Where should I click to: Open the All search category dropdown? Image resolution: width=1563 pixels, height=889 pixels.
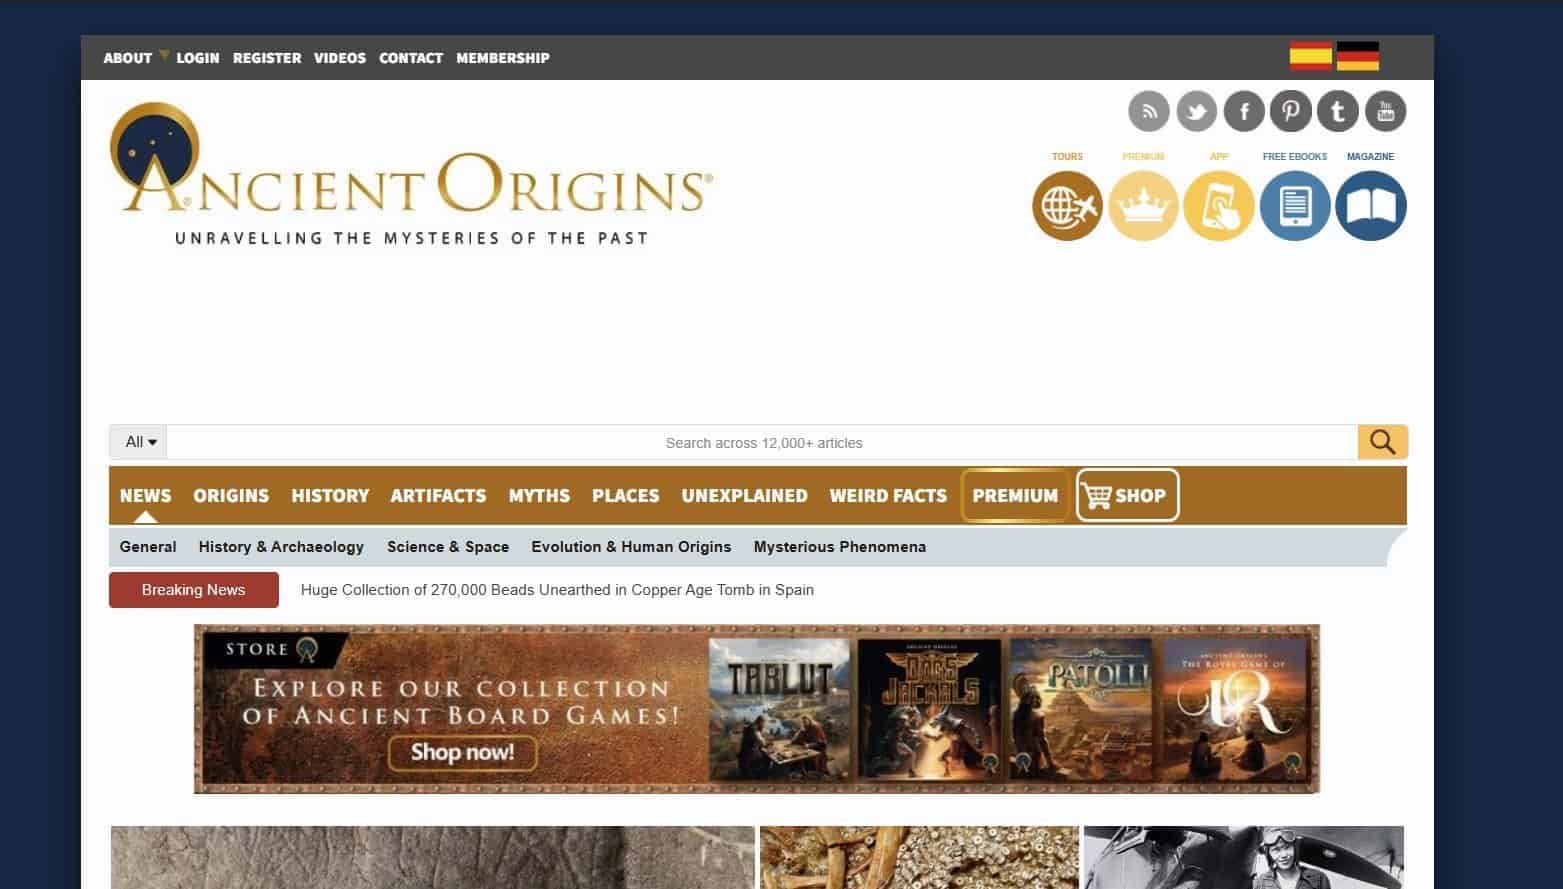[139, 442]
